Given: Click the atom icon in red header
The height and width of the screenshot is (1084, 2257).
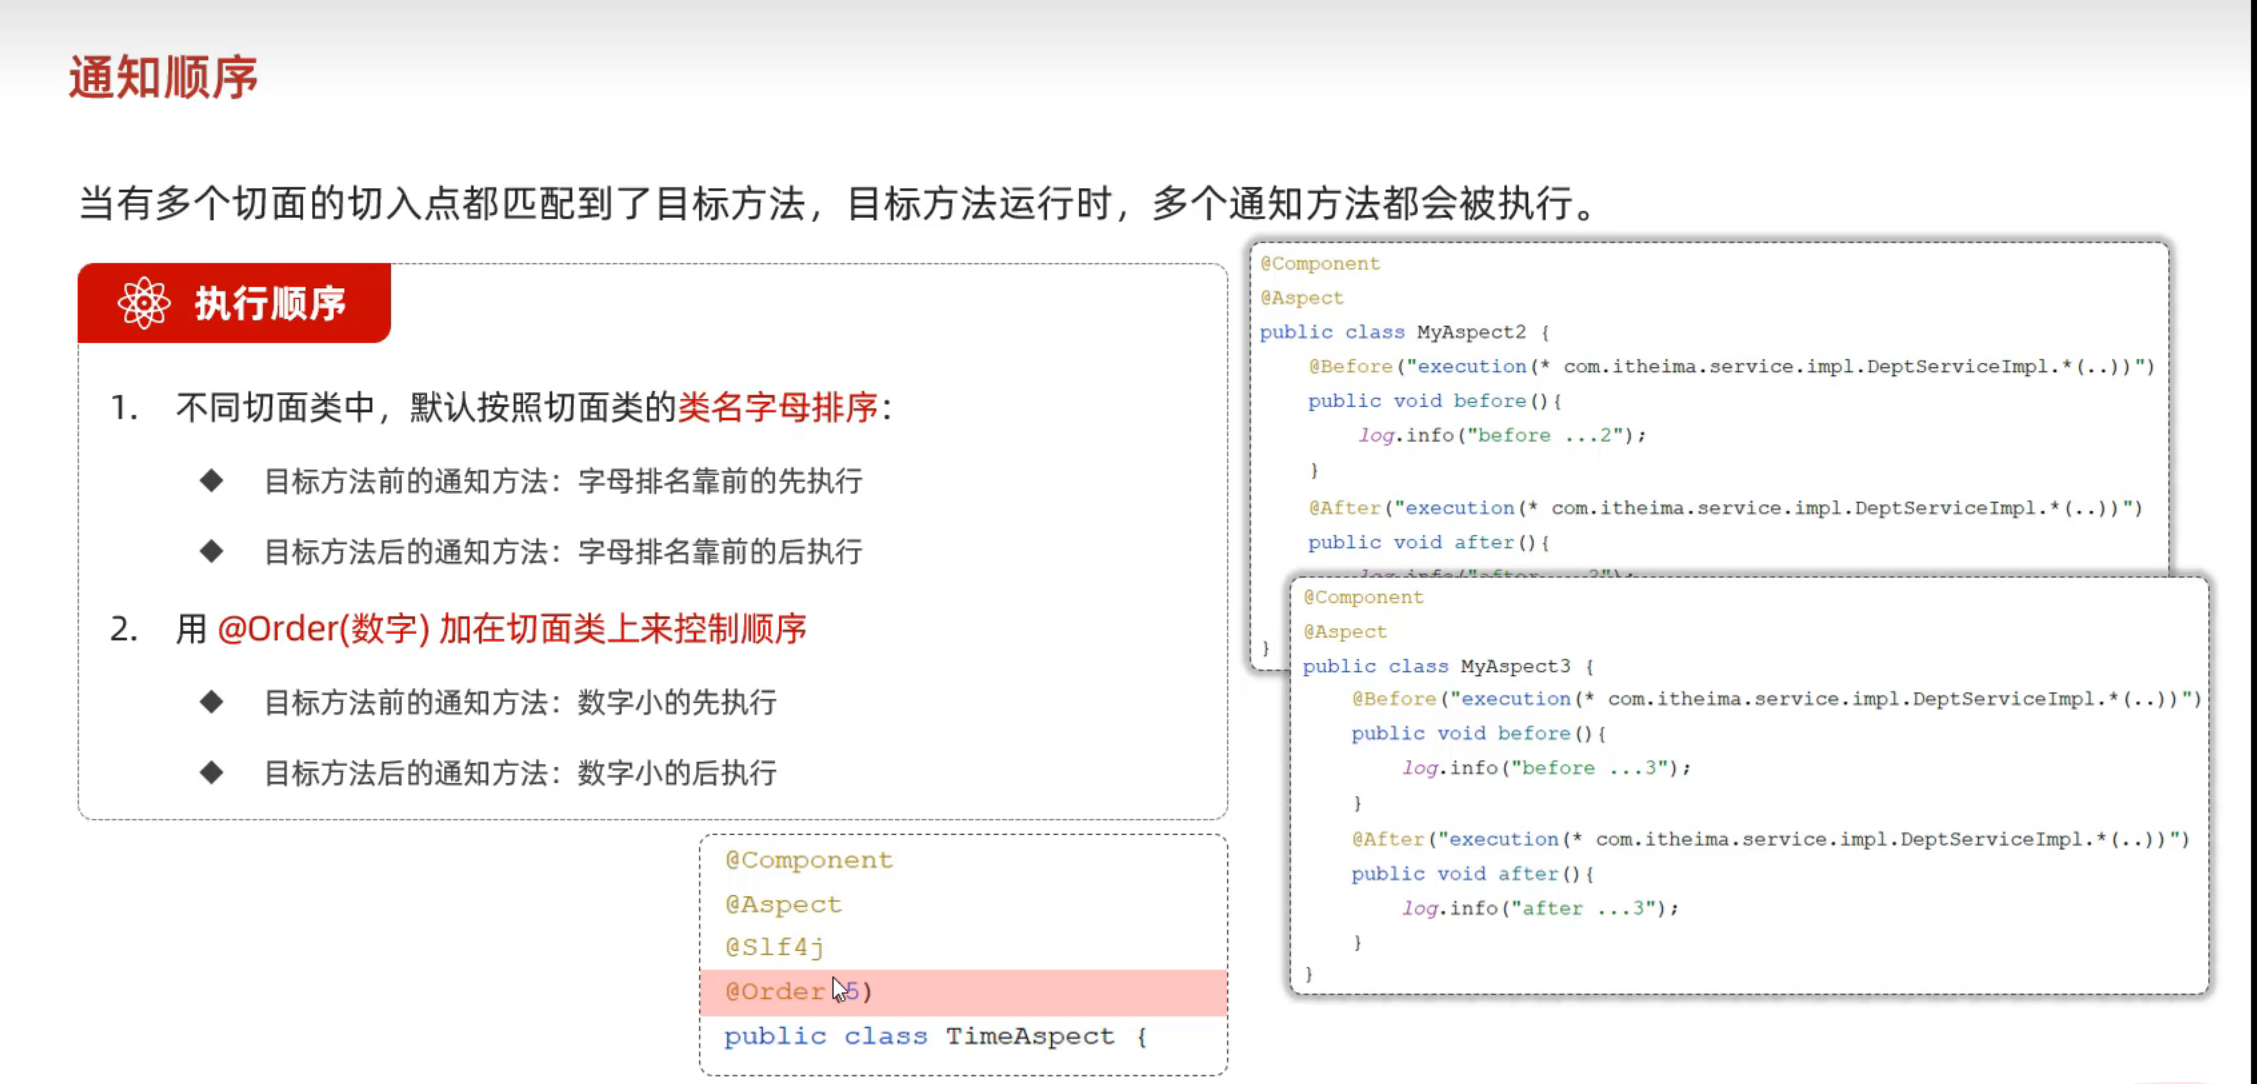Looking at the screenshot, I should (x=144, y=303).
